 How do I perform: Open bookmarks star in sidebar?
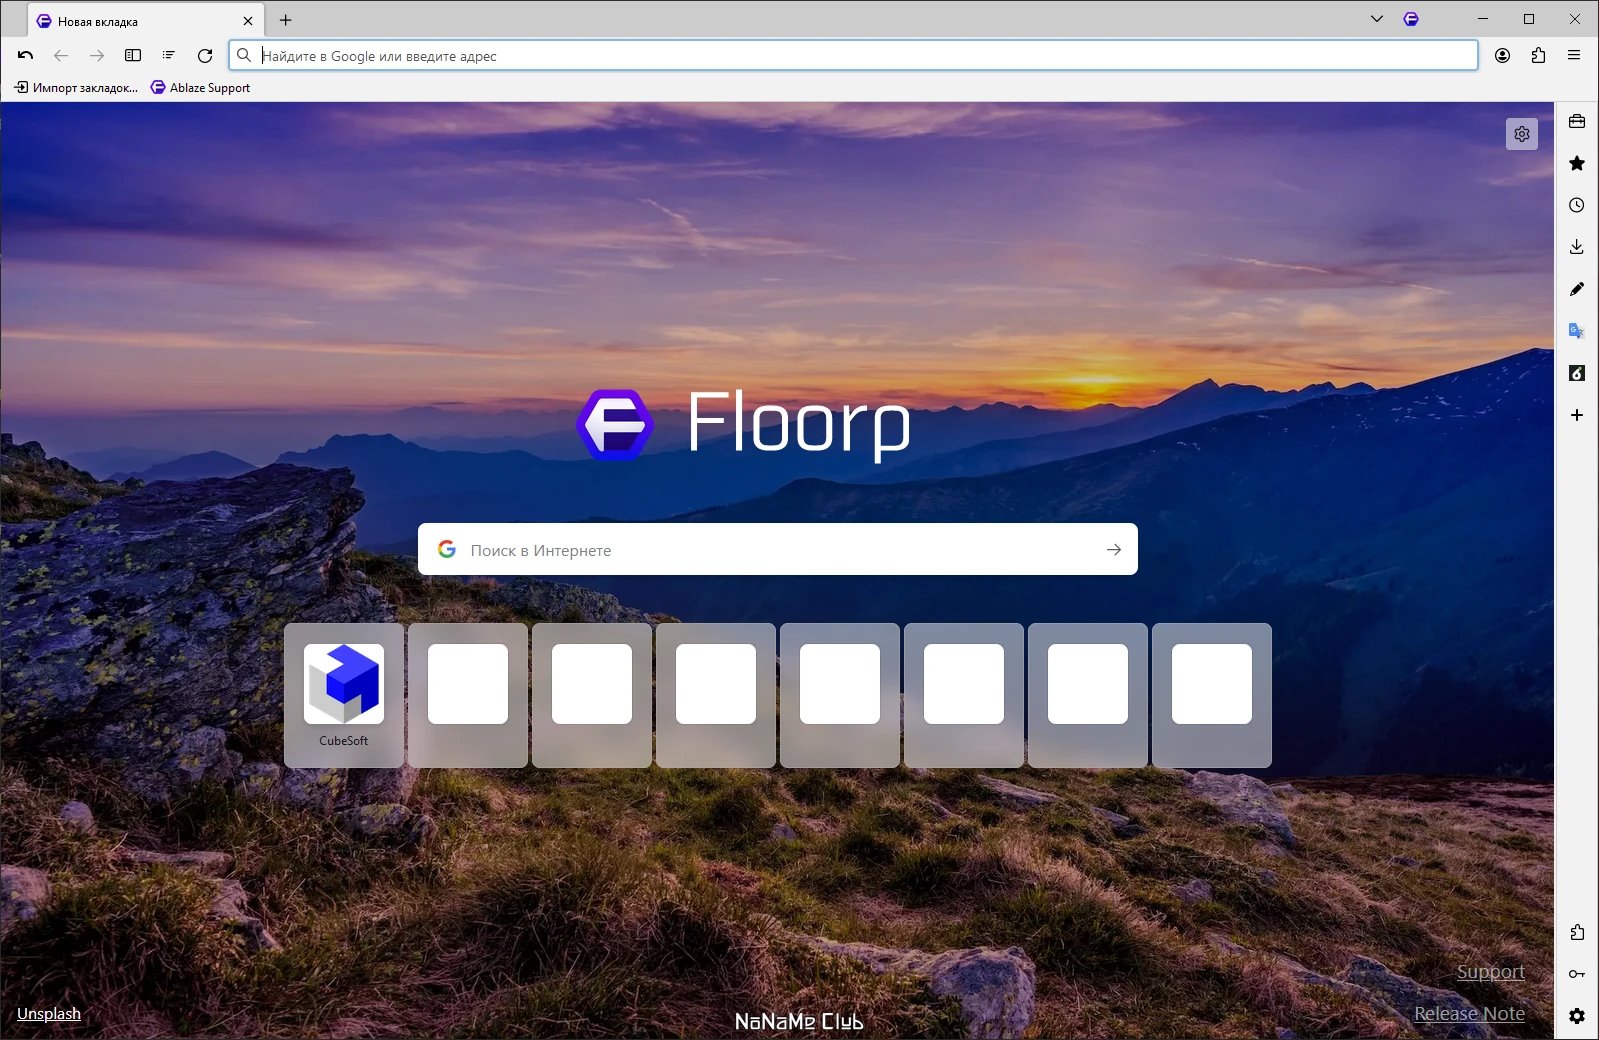pos(1577,163)
